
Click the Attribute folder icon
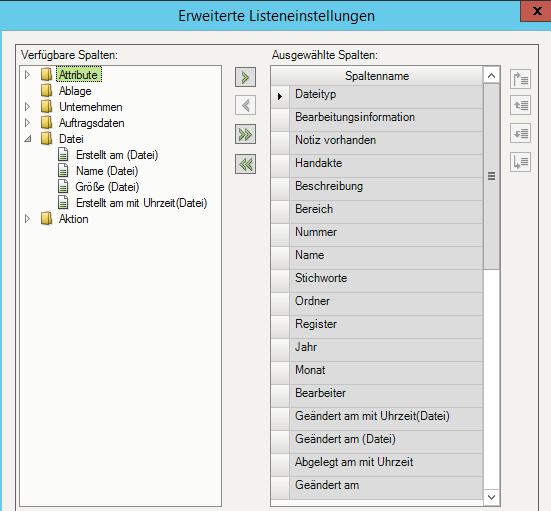point(46,75)
